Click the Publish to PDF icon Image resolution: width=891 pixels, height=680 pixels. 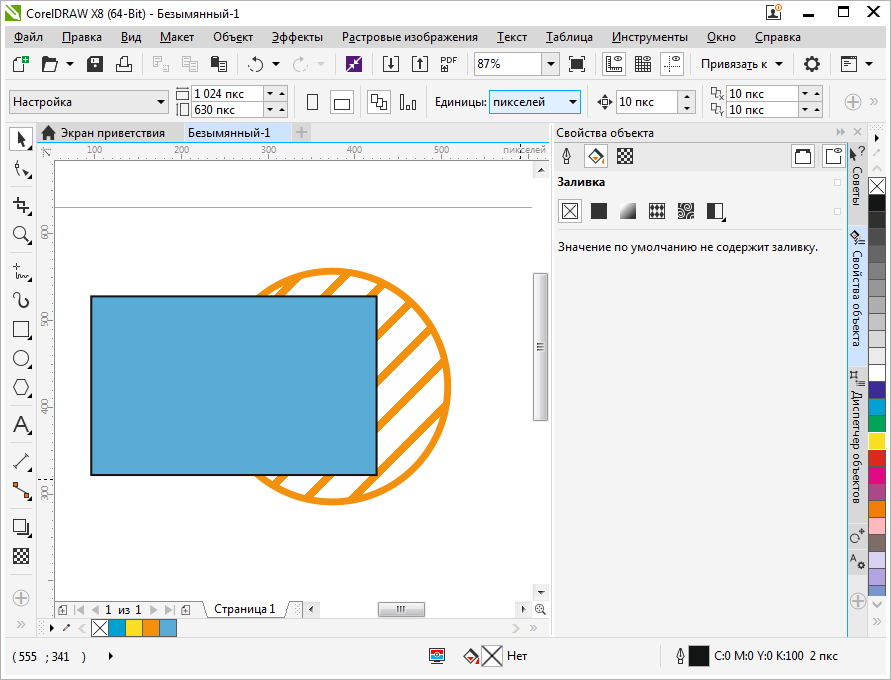coord(449,64)
